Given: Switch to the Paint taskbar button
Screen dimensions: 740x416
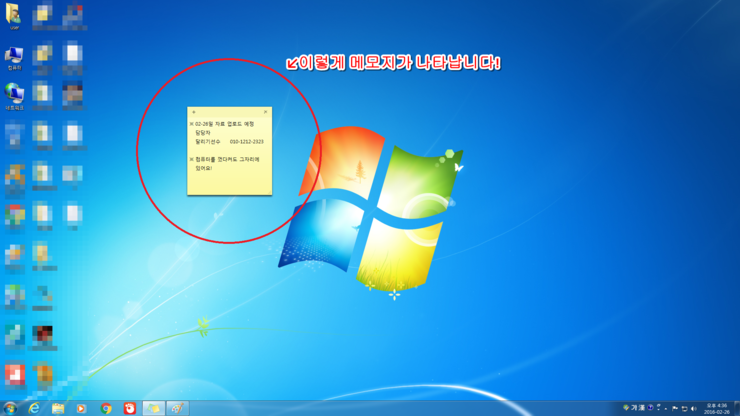Looking at the screenshot, I should point(177,408).
